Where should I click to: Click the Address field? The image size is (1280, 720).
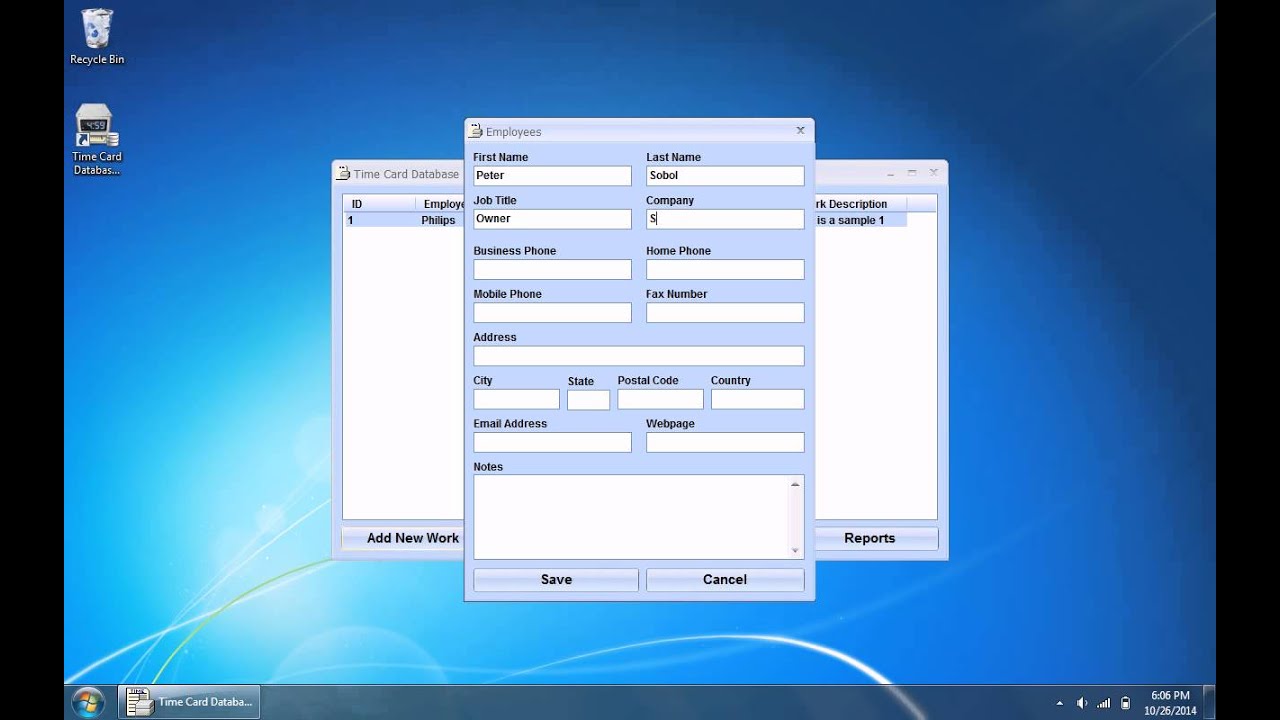638,356
